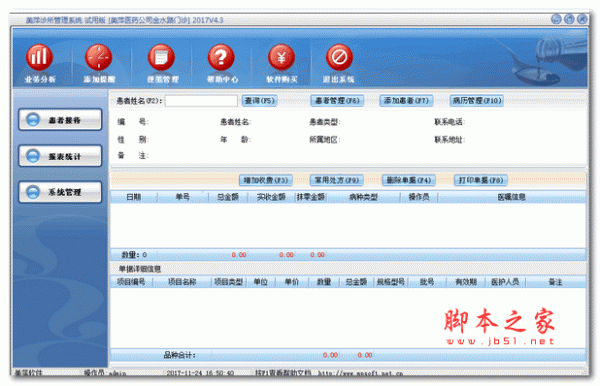Focus the 患者姓名(F2) input field

pos(201,101)
